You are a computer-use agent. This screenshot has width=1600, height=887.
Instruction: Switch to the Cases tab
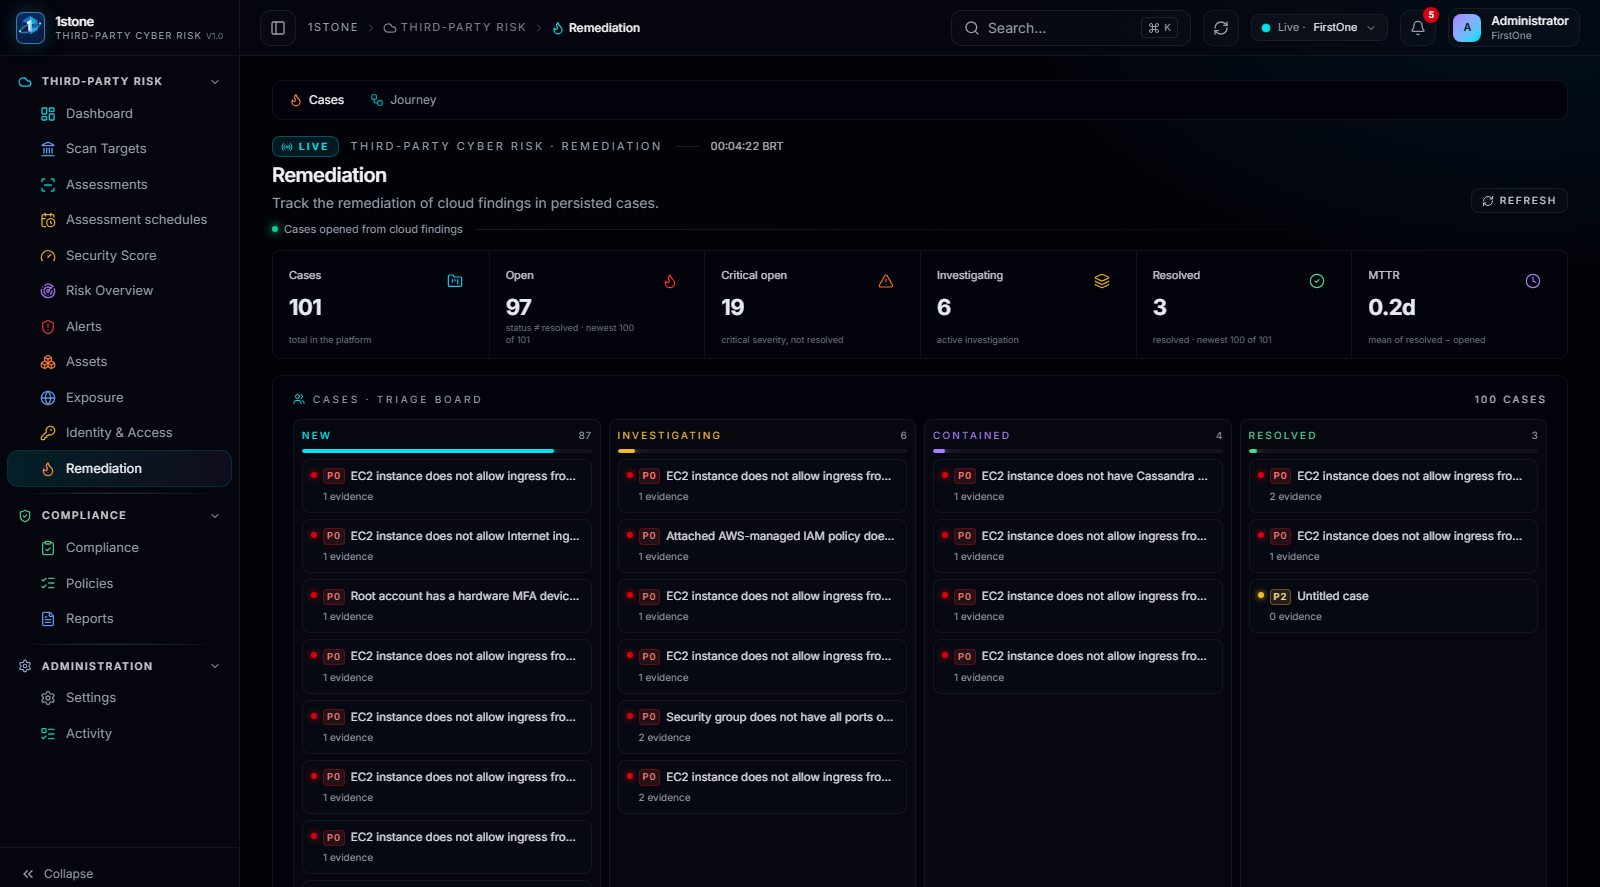point(317,100)
